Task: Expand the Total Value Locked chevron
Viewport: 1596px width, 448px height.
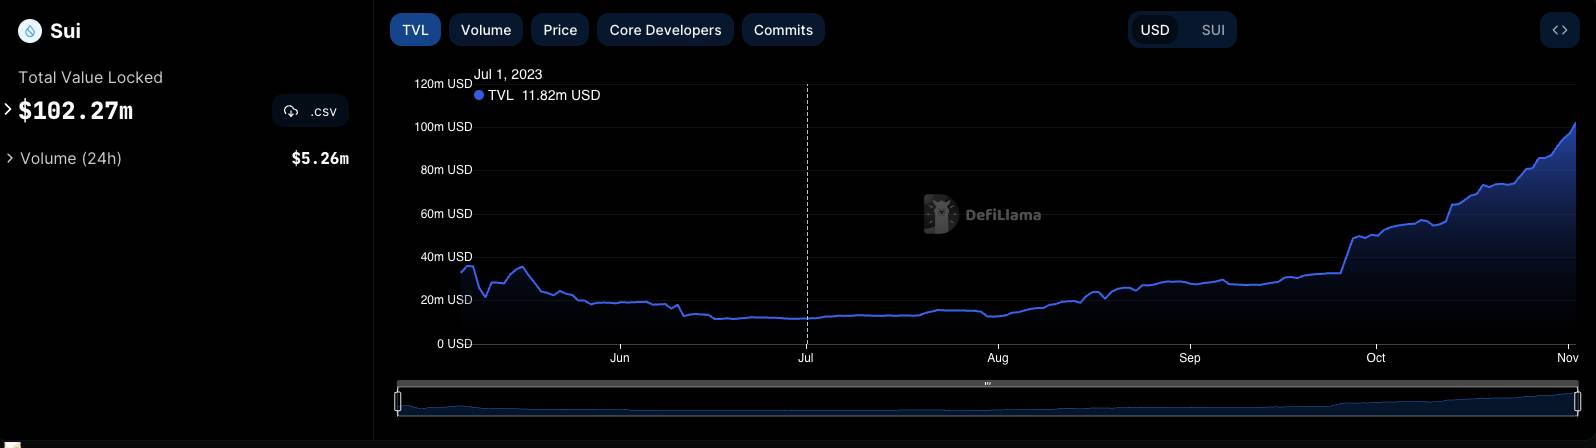Action: click(x=8, y=109)
